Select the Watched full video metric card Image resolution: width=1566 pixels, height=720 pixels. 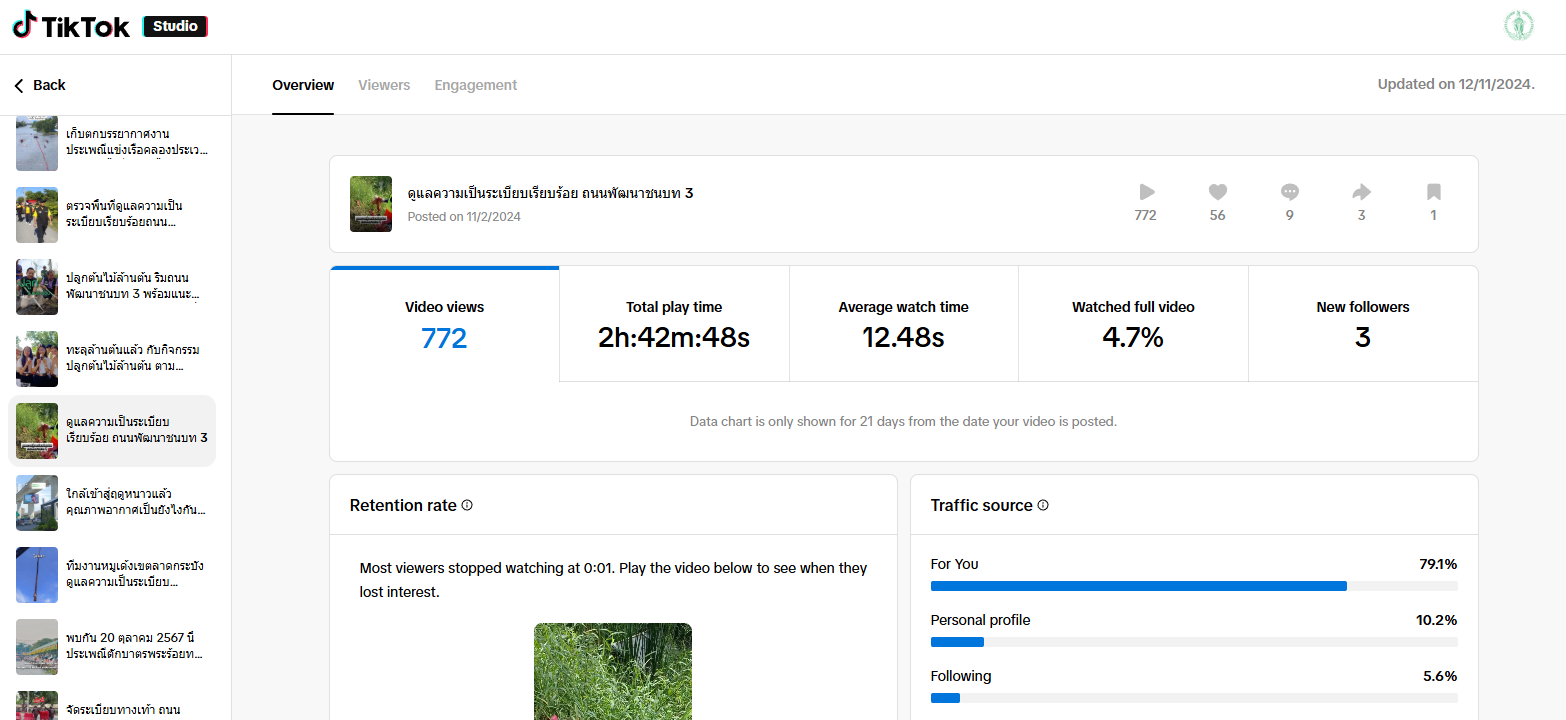pyautogui.click(x=1133, y=324)
